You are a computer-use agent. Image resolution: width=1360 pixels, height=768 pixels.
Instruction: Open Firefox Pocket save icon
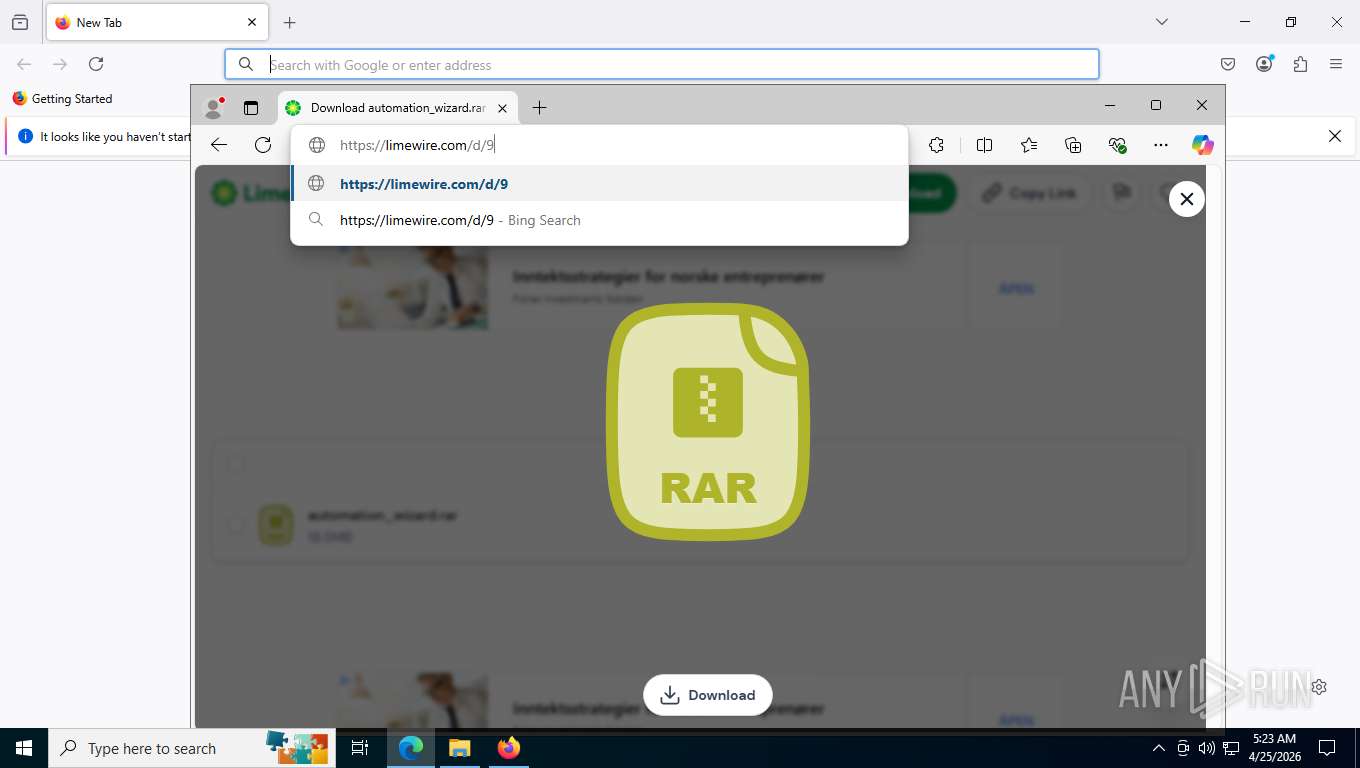coord(1228,64)
